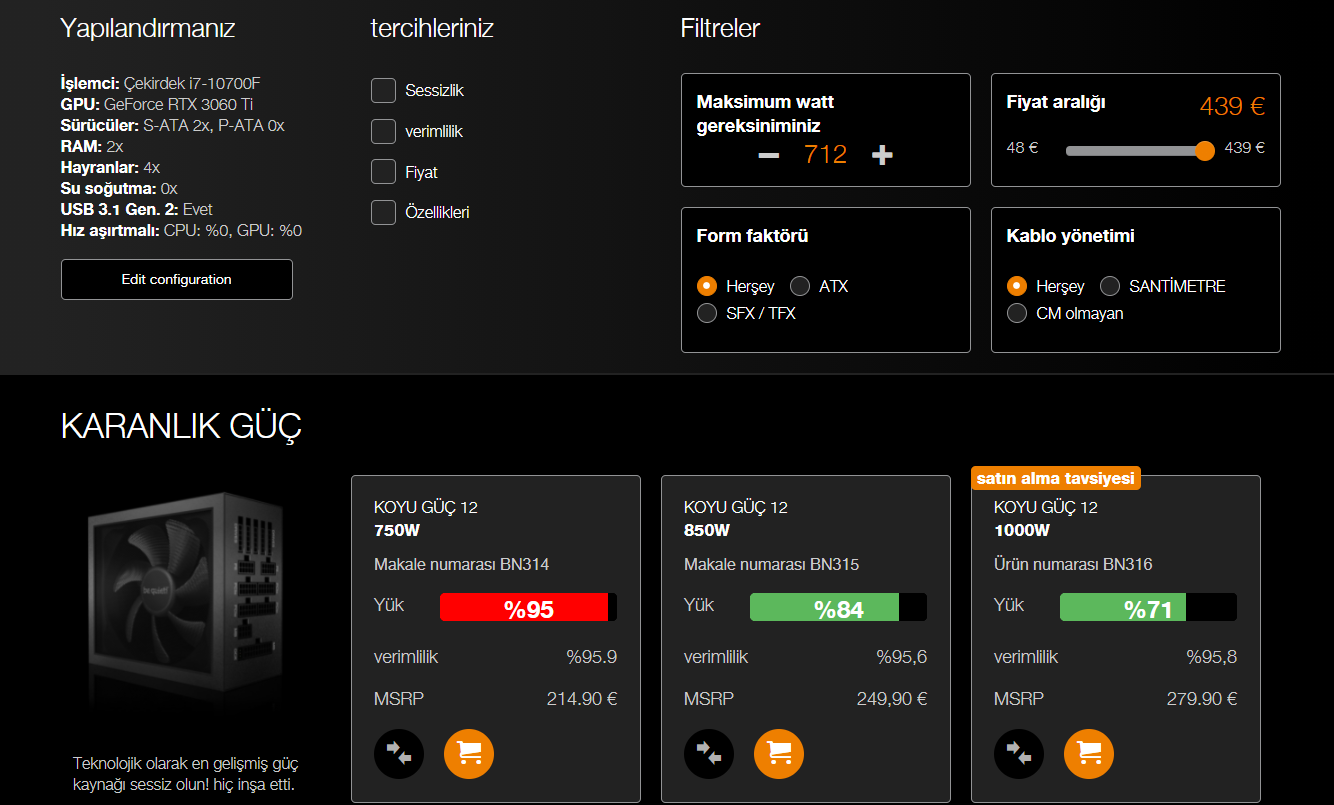1334x805 pixels.
Task: Click the Sürücüler S-ATA 2x line
Action: (173, 125)
